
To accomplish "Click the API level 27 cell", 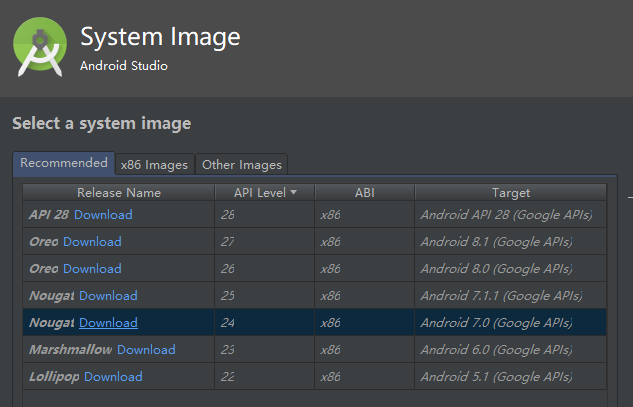I will click(x=264, y=241).
